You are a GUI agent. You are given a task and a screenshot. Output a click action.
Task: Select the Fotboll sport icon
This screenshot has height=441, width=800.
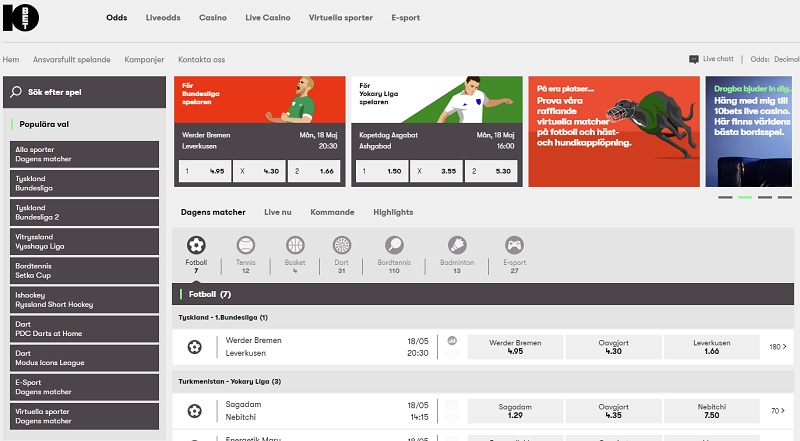[196, 245]
